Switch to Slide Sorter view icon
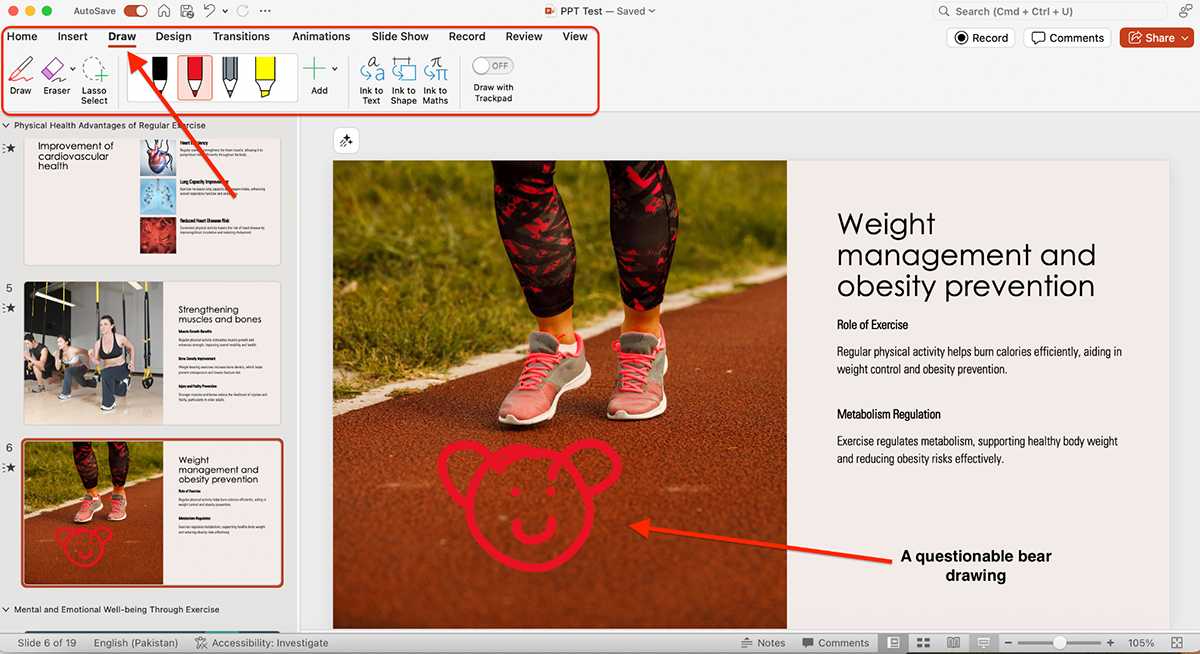The image size is (1200, 654). point(923,642)
